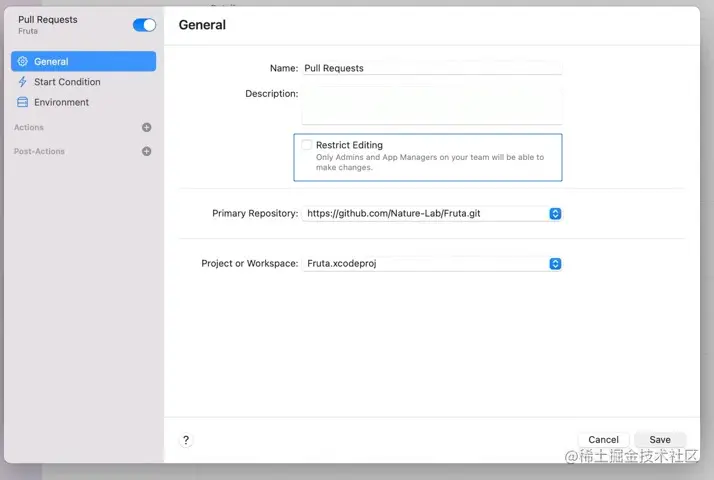Click the Cancel button
Image resolution: width=714 pixels, height=480 pixels.
[x=603, y=439]
